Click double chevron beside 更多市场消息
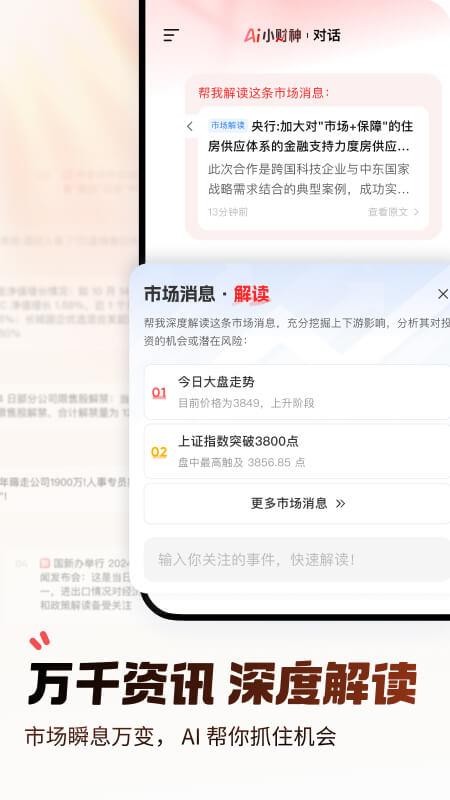This screenshot has width=450, height=800. pyautogui.click(x=340, y=504)
